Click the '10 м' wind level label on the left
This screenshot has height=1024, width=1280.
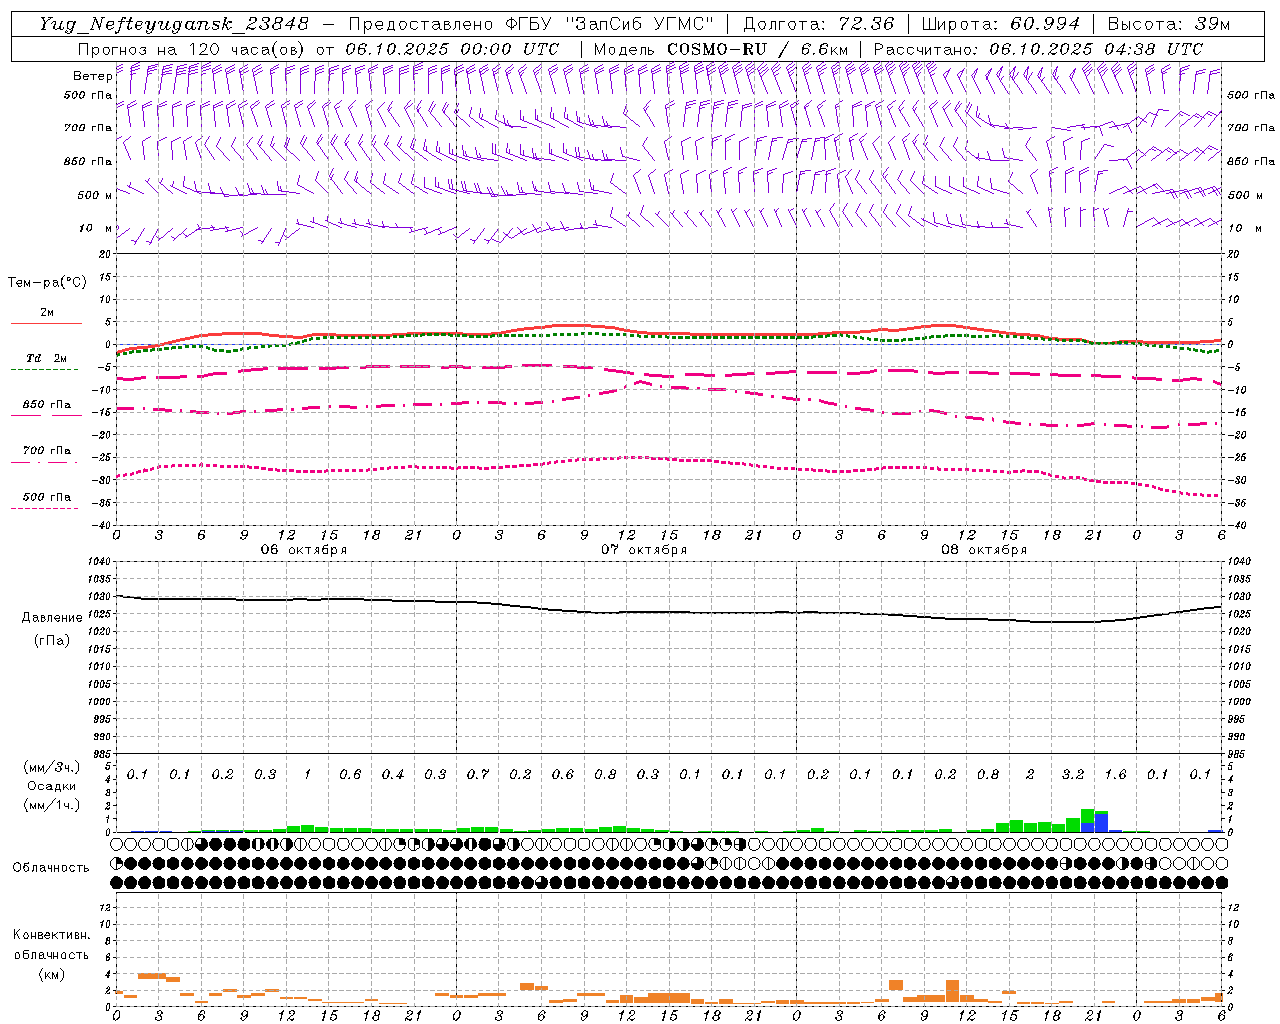tap(96, 228)
